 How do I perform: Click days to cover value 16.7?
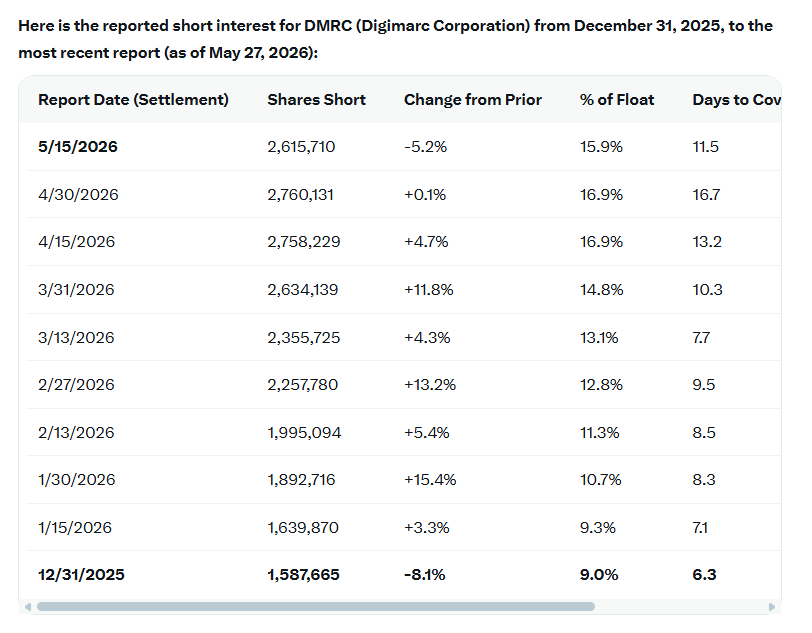706,194
